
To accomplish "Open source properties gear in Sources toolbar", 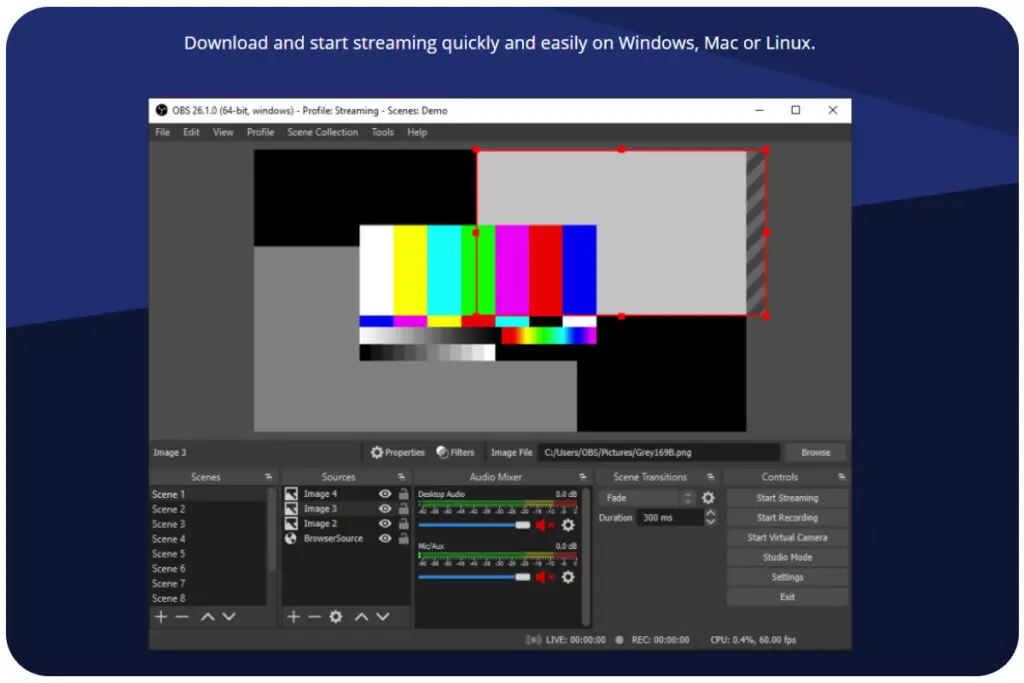I will click(336, 617).
